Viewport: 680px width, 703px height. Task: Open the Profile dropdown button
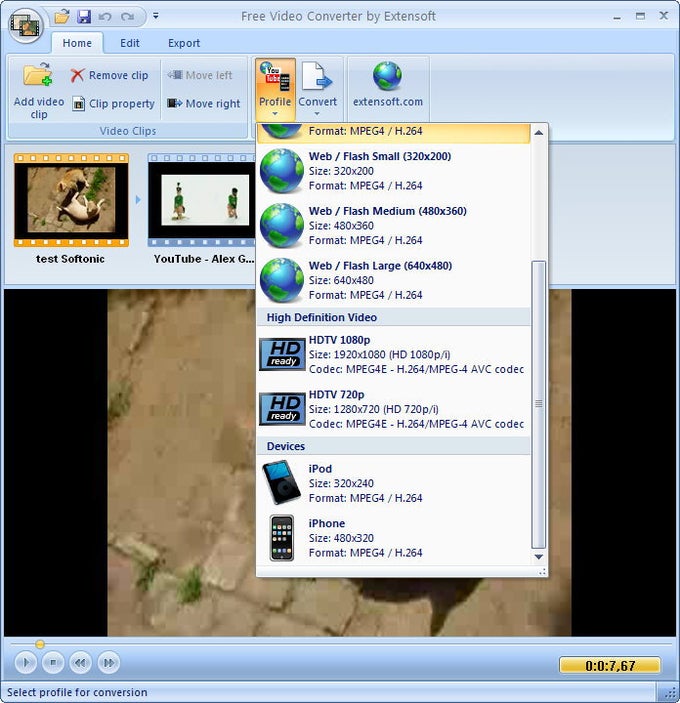(275, 90)
